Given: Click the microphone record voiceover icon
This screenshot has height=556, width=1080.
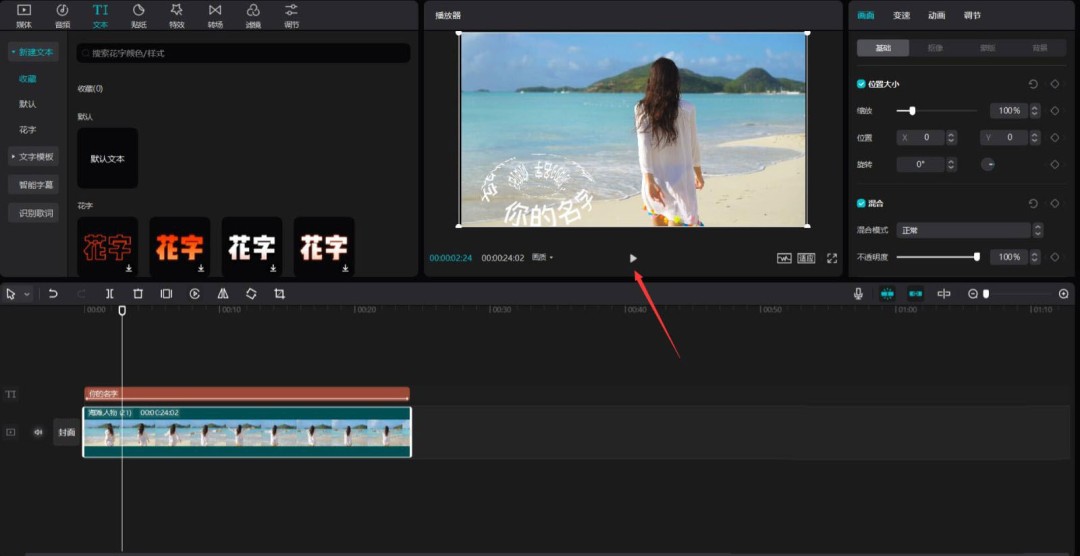Looking at the screenshot, I should click(858, 294).
